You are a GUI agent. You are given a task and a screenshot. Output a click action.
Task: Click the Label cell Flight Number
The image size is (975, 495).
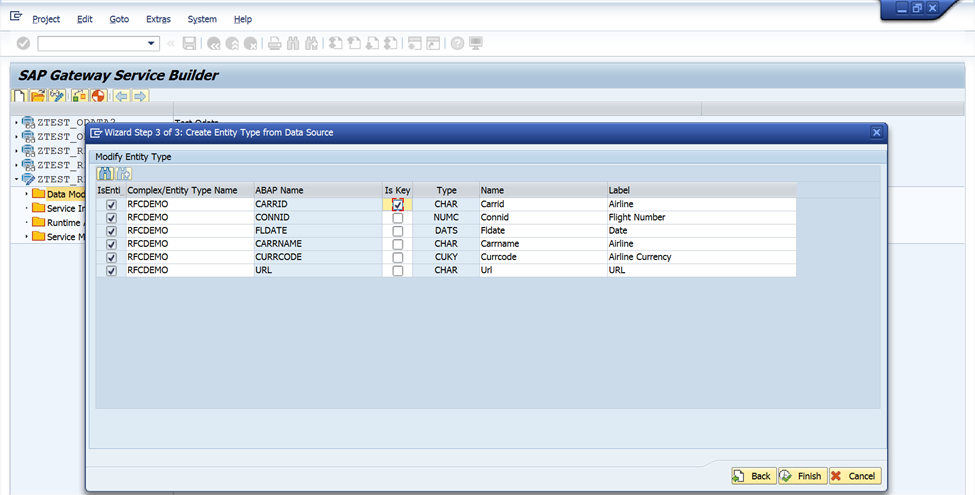click(x=701, y=218)
